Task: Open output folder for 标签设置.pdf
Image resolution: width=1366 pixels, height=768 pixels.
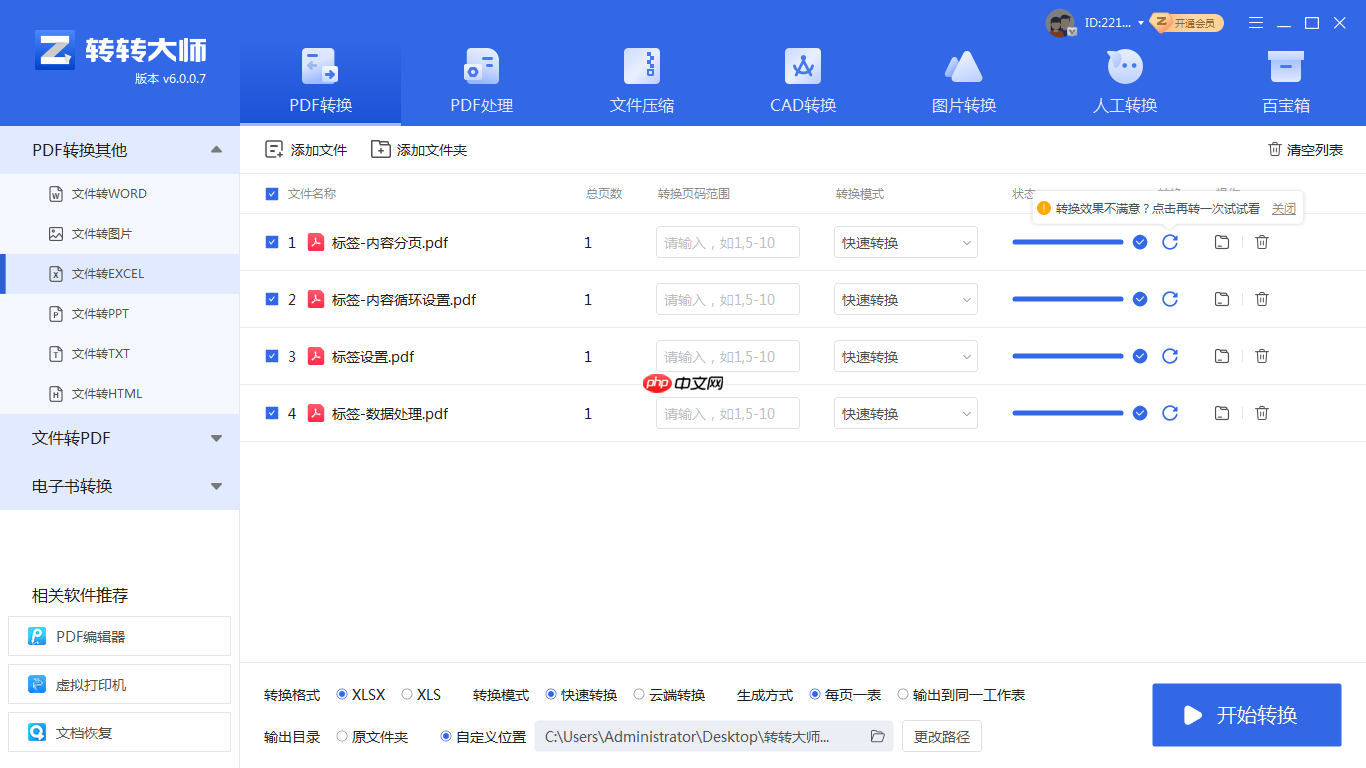Action: 1221,356
